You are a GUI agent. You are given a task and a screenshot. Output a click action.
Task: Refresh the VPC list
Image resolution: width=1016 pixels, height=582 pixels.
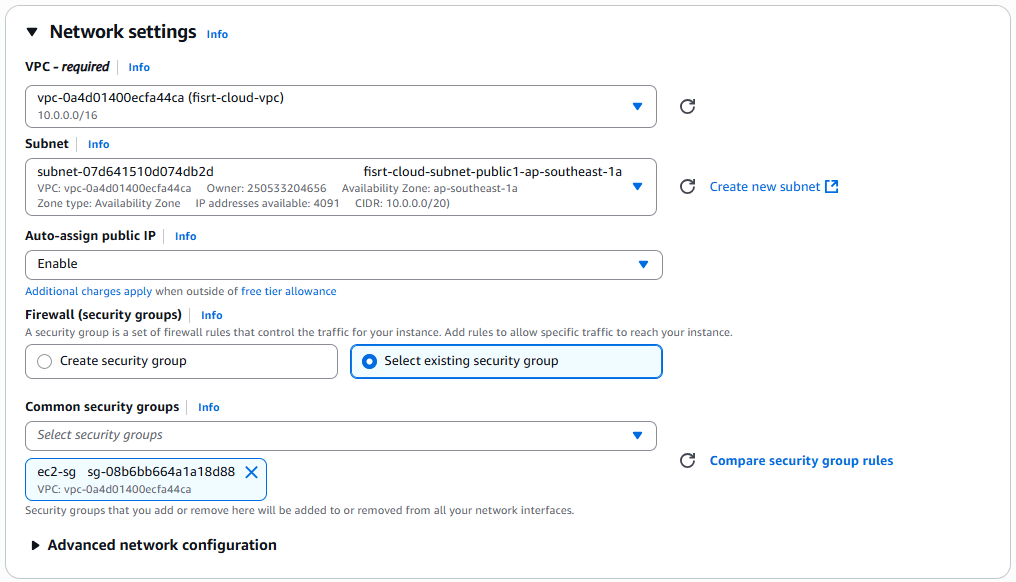coord(687,106)
